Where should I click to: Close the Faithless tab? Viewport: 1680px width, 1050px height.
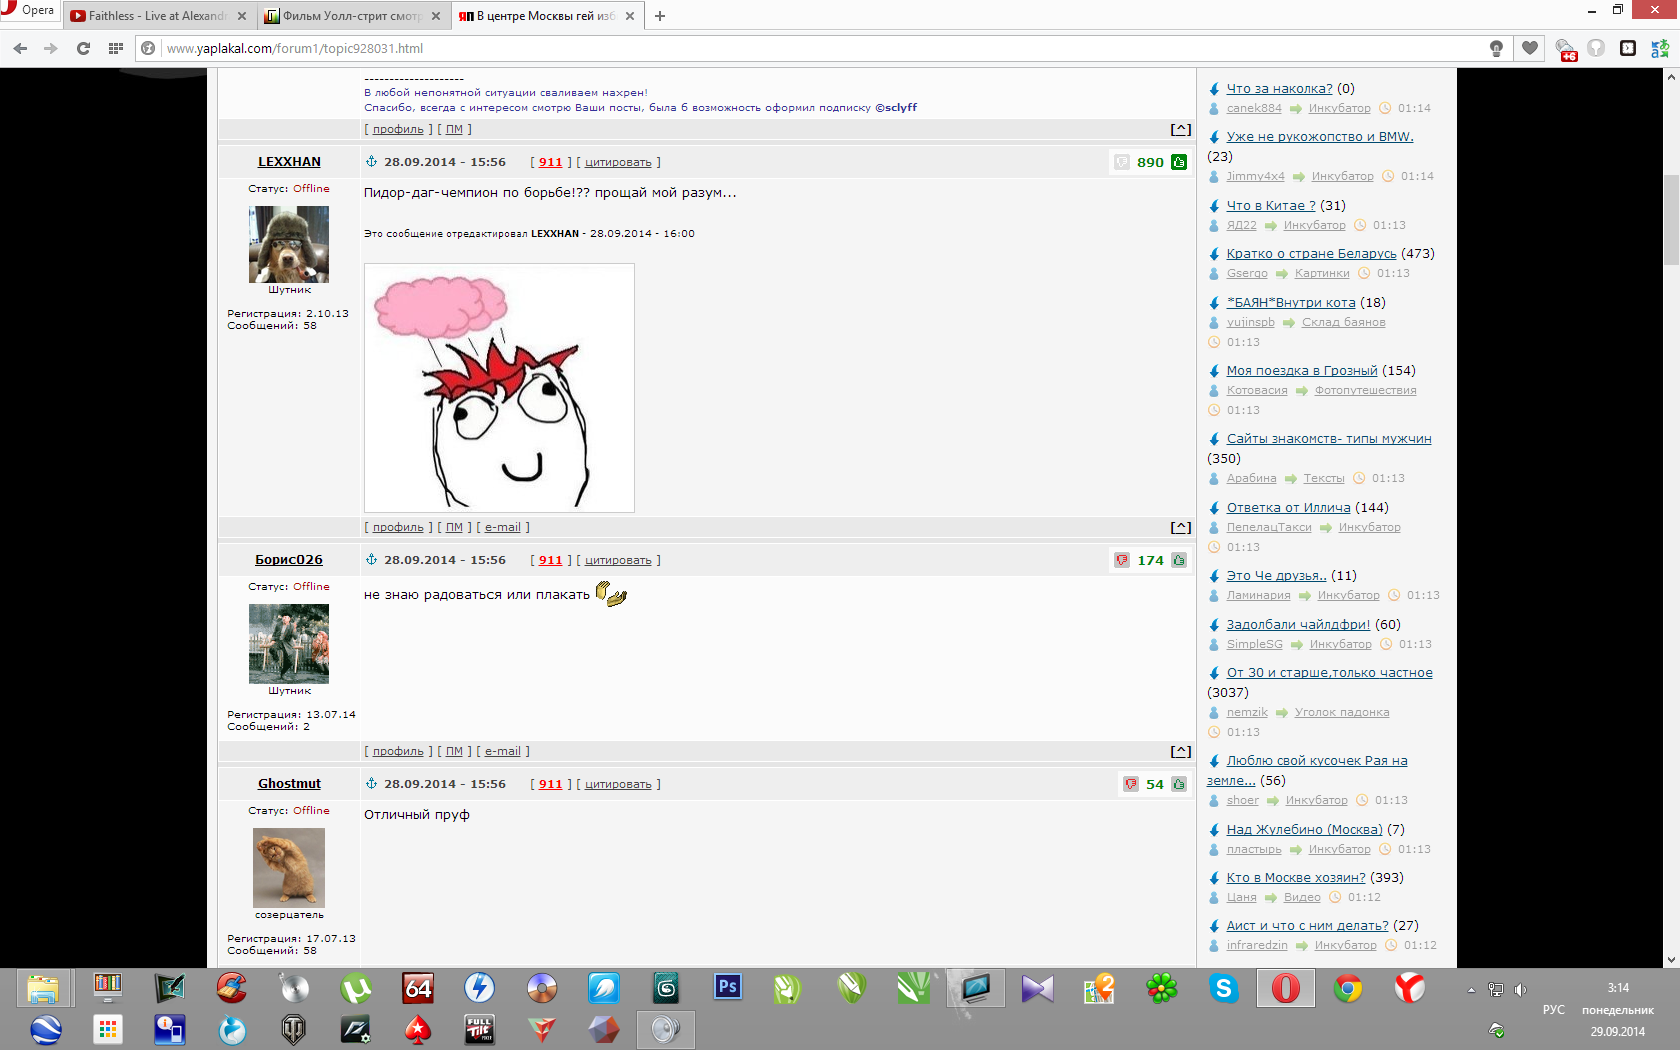242,16
